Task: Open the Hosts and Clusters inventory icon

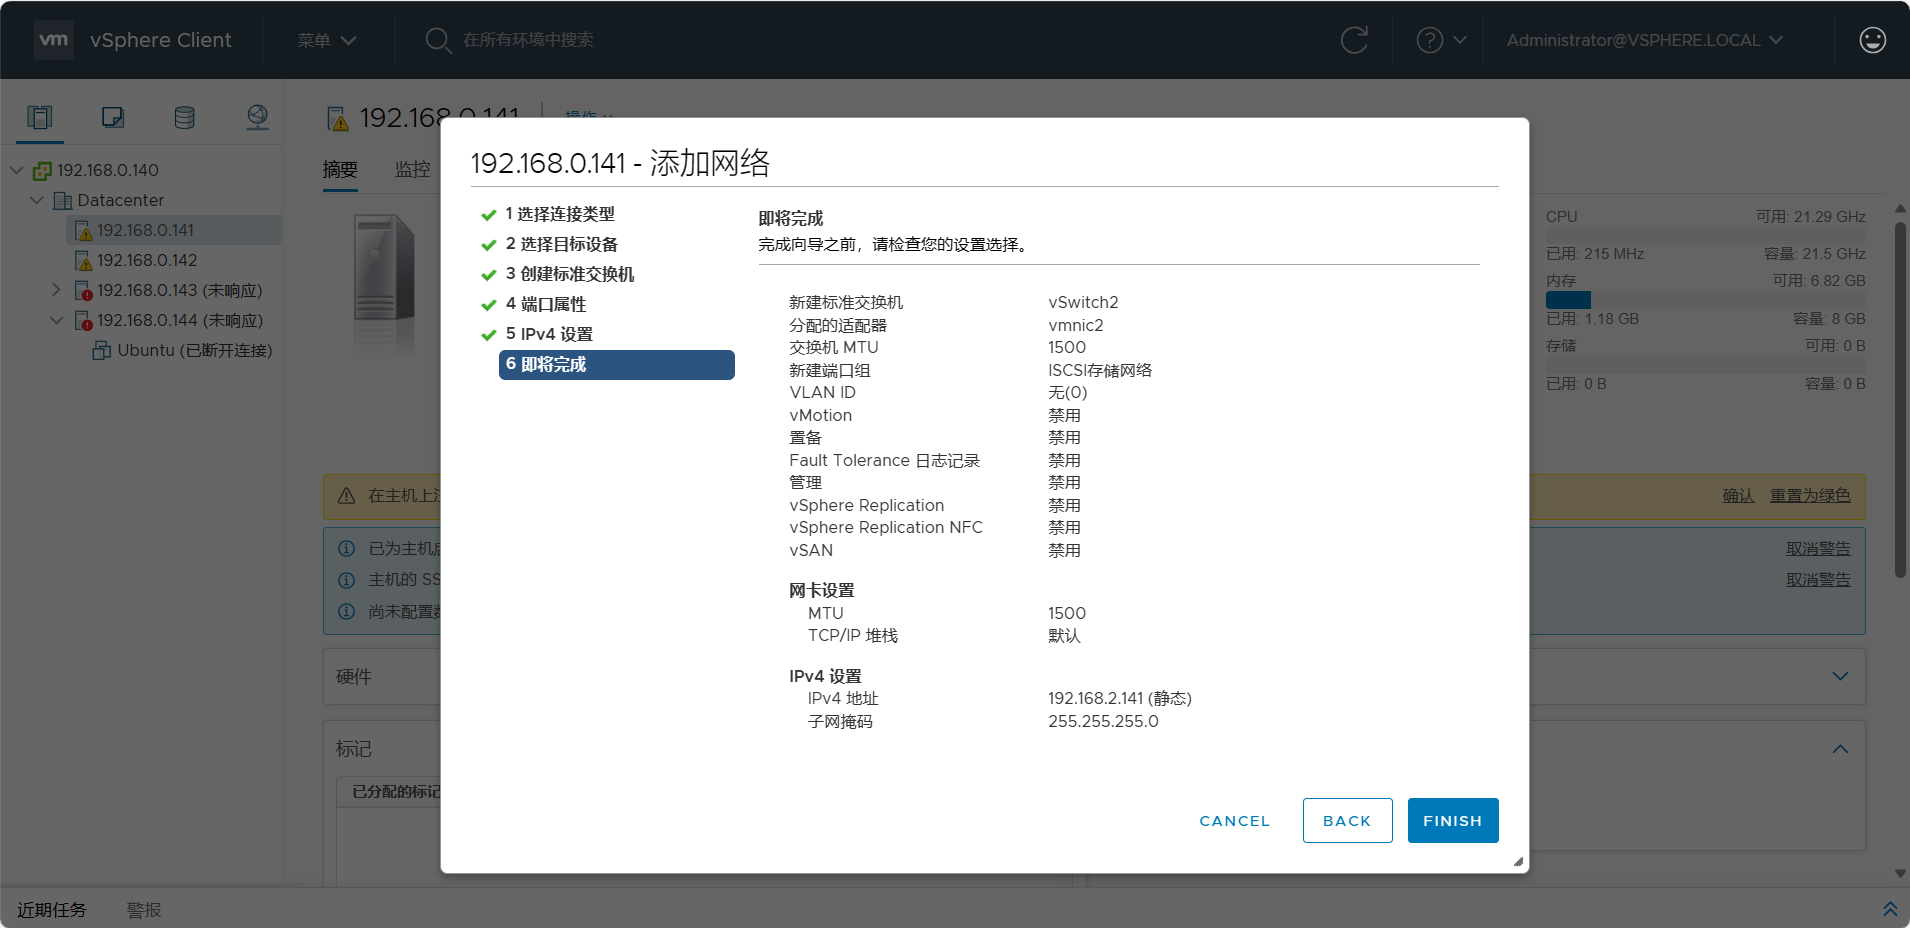Action: tap(40, 118)
